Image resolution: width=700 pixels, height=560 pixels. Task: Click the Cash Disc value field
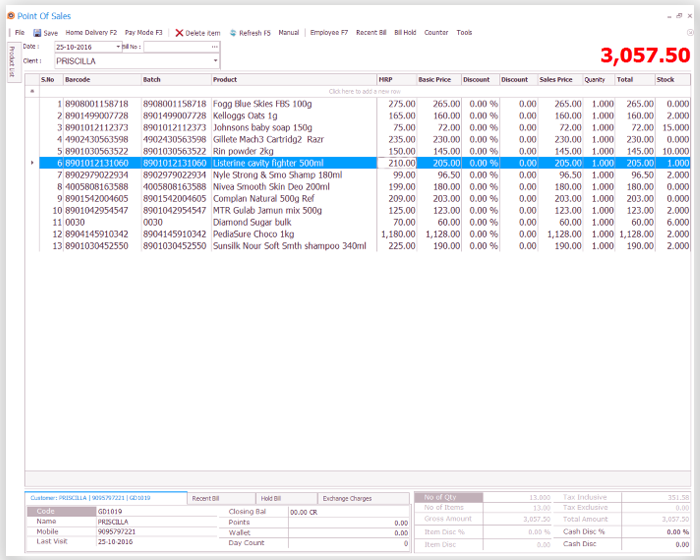point(655,544)
